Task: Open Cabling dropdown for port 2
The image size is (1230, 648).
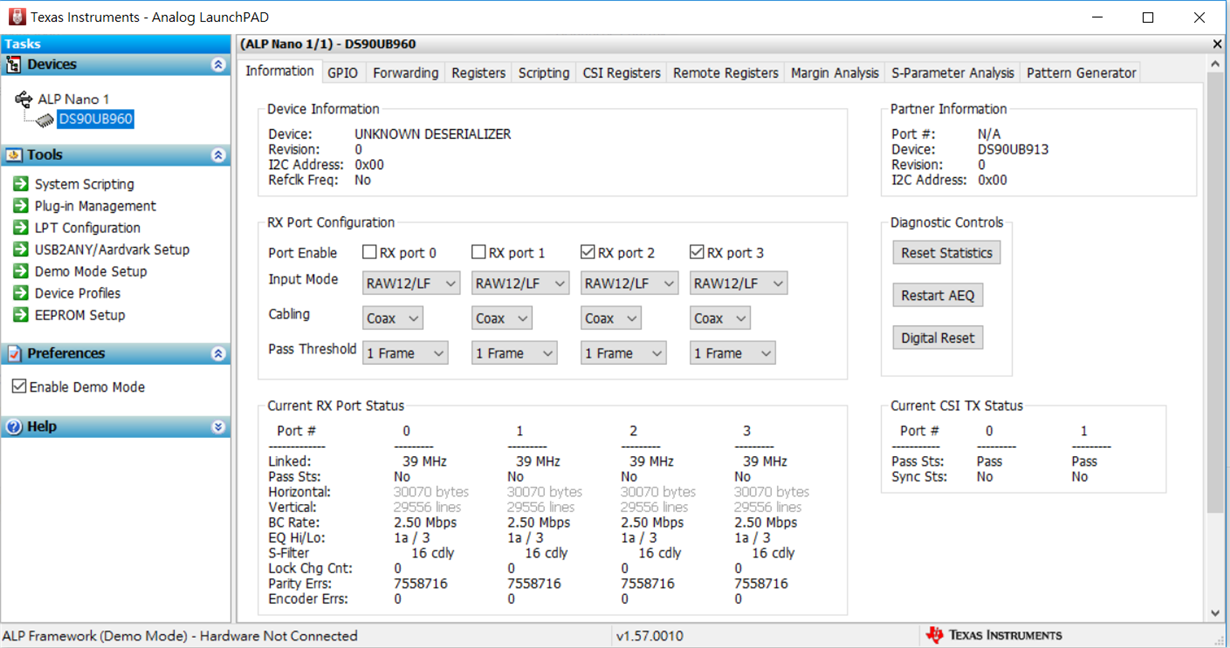Action: [611, 318]
